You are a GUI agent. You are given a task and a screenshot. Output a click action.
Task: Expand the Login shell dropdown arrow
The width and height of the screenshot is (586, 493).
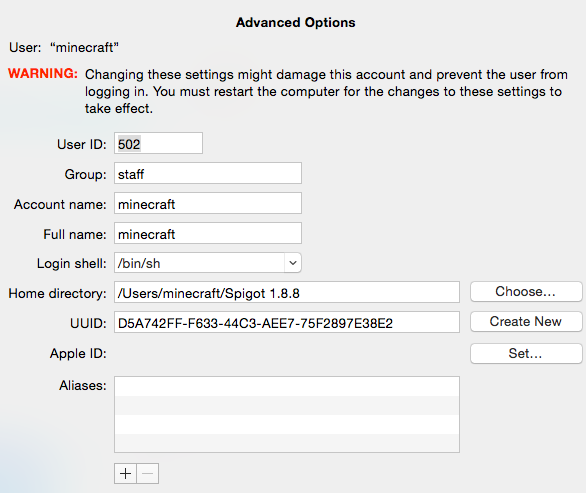(293, 263)
